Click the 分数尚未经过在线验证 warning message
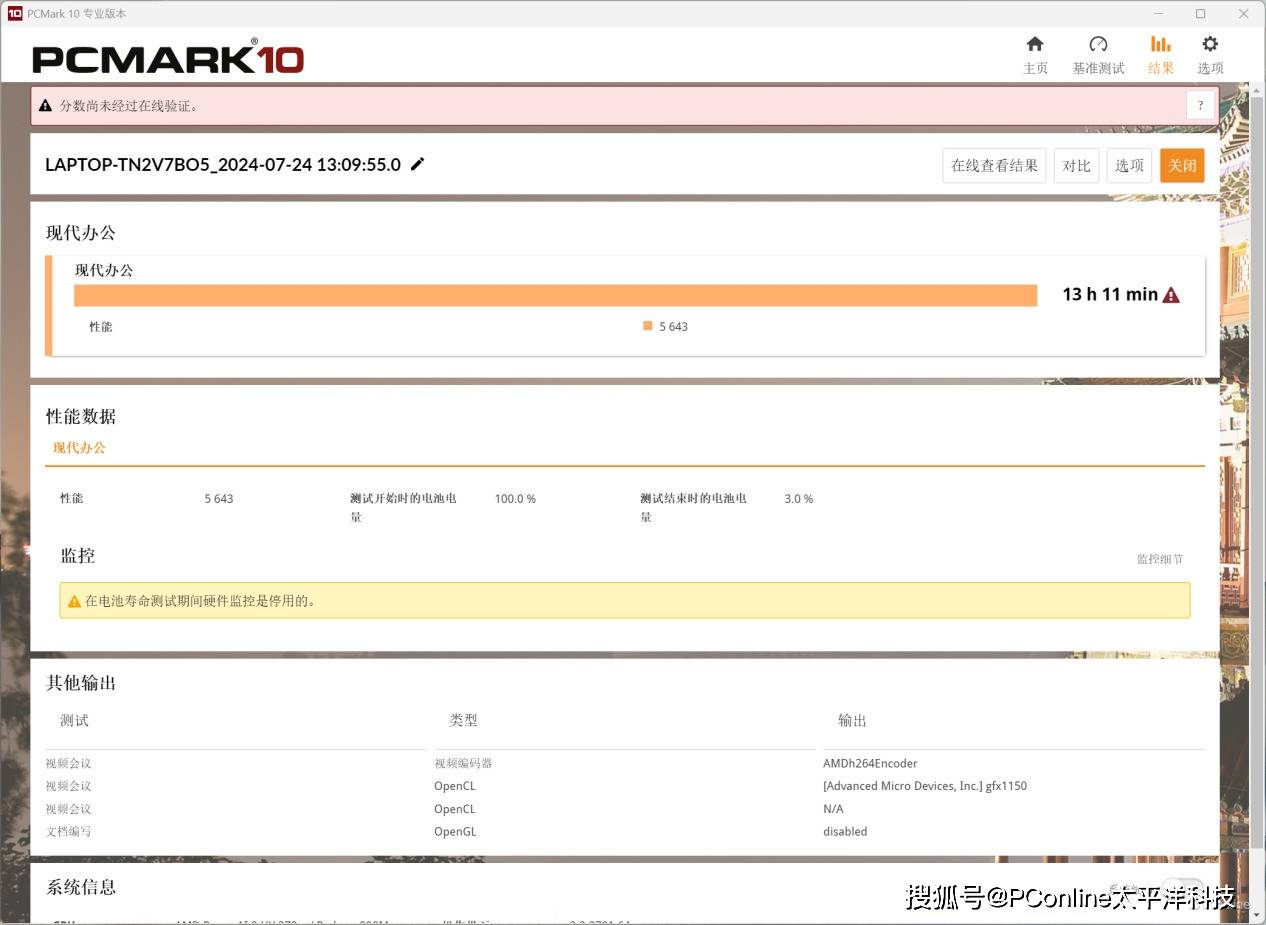Viewport: 1266px width, 925px height. (129, 105)
